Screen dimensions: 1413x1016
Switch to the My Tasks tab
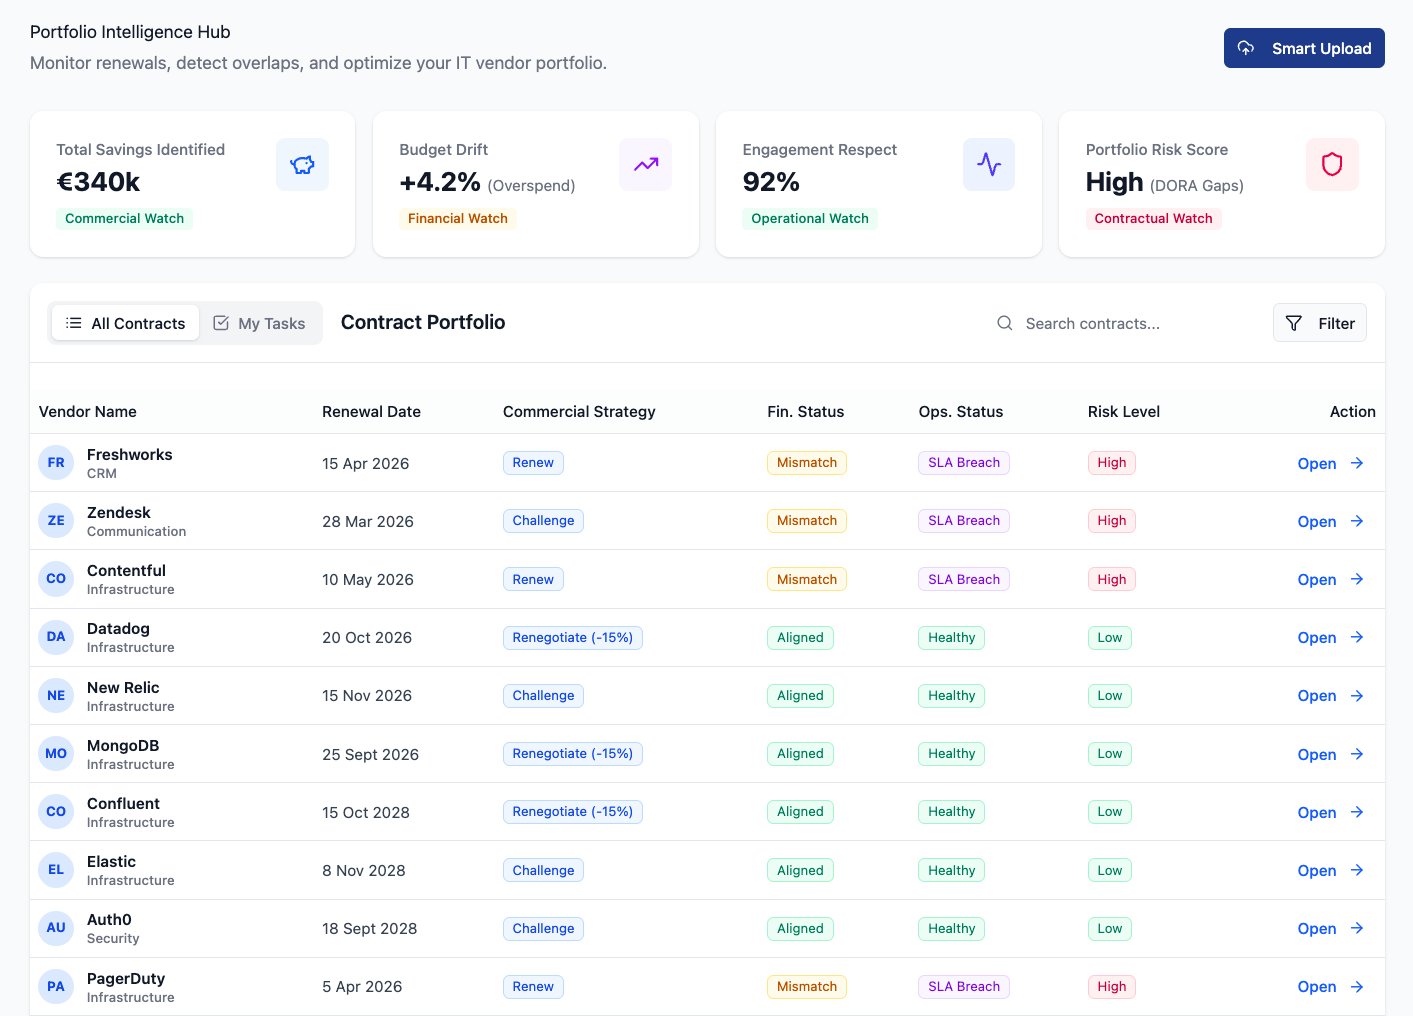259,323
